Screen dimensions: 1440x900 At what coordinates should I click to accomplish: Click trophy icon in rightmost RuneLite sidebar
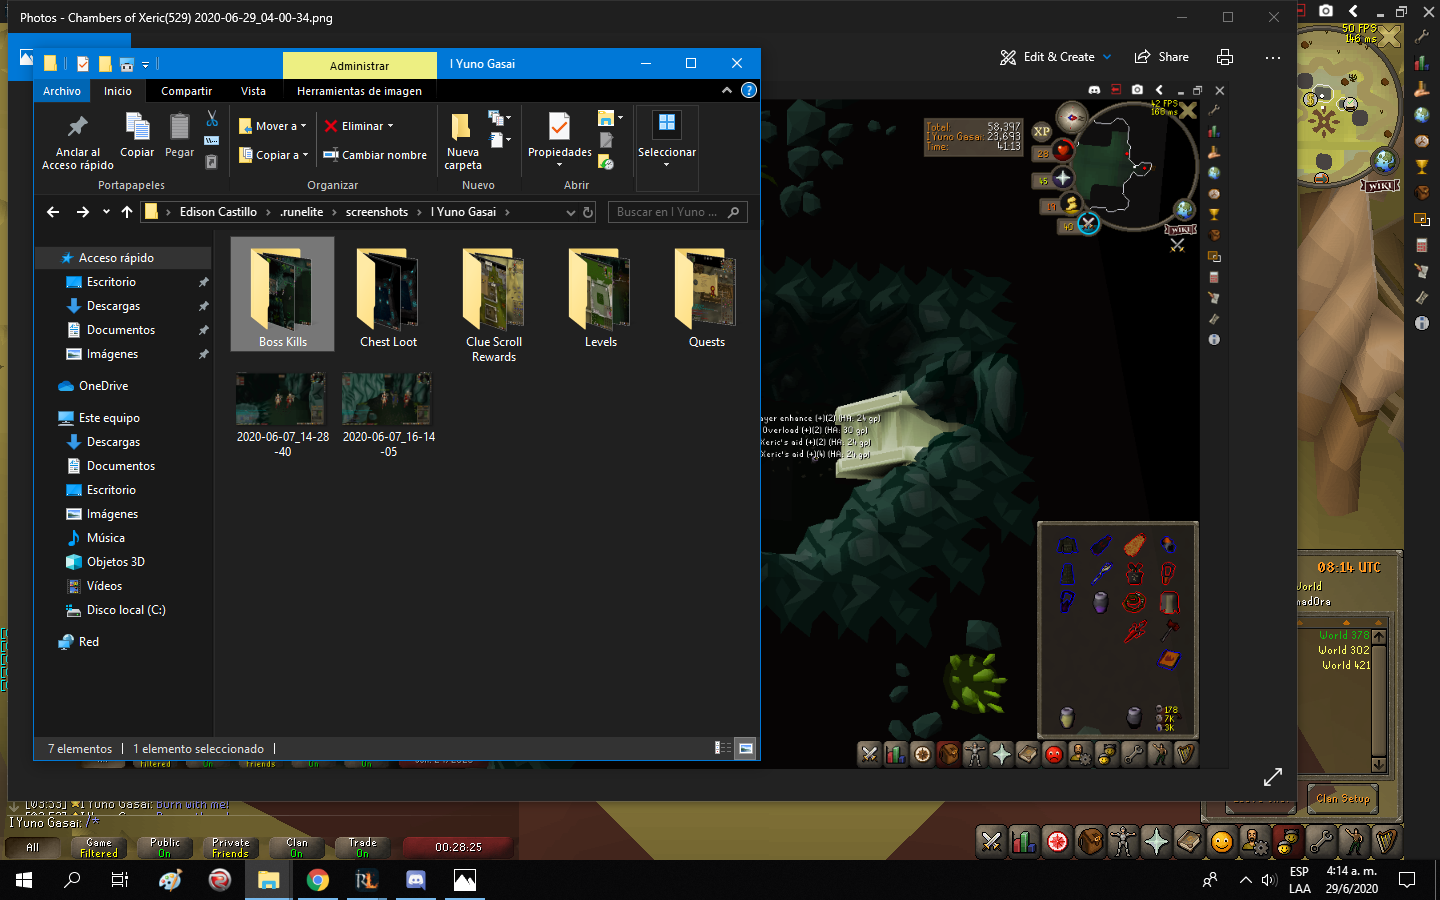[1422, 167]
